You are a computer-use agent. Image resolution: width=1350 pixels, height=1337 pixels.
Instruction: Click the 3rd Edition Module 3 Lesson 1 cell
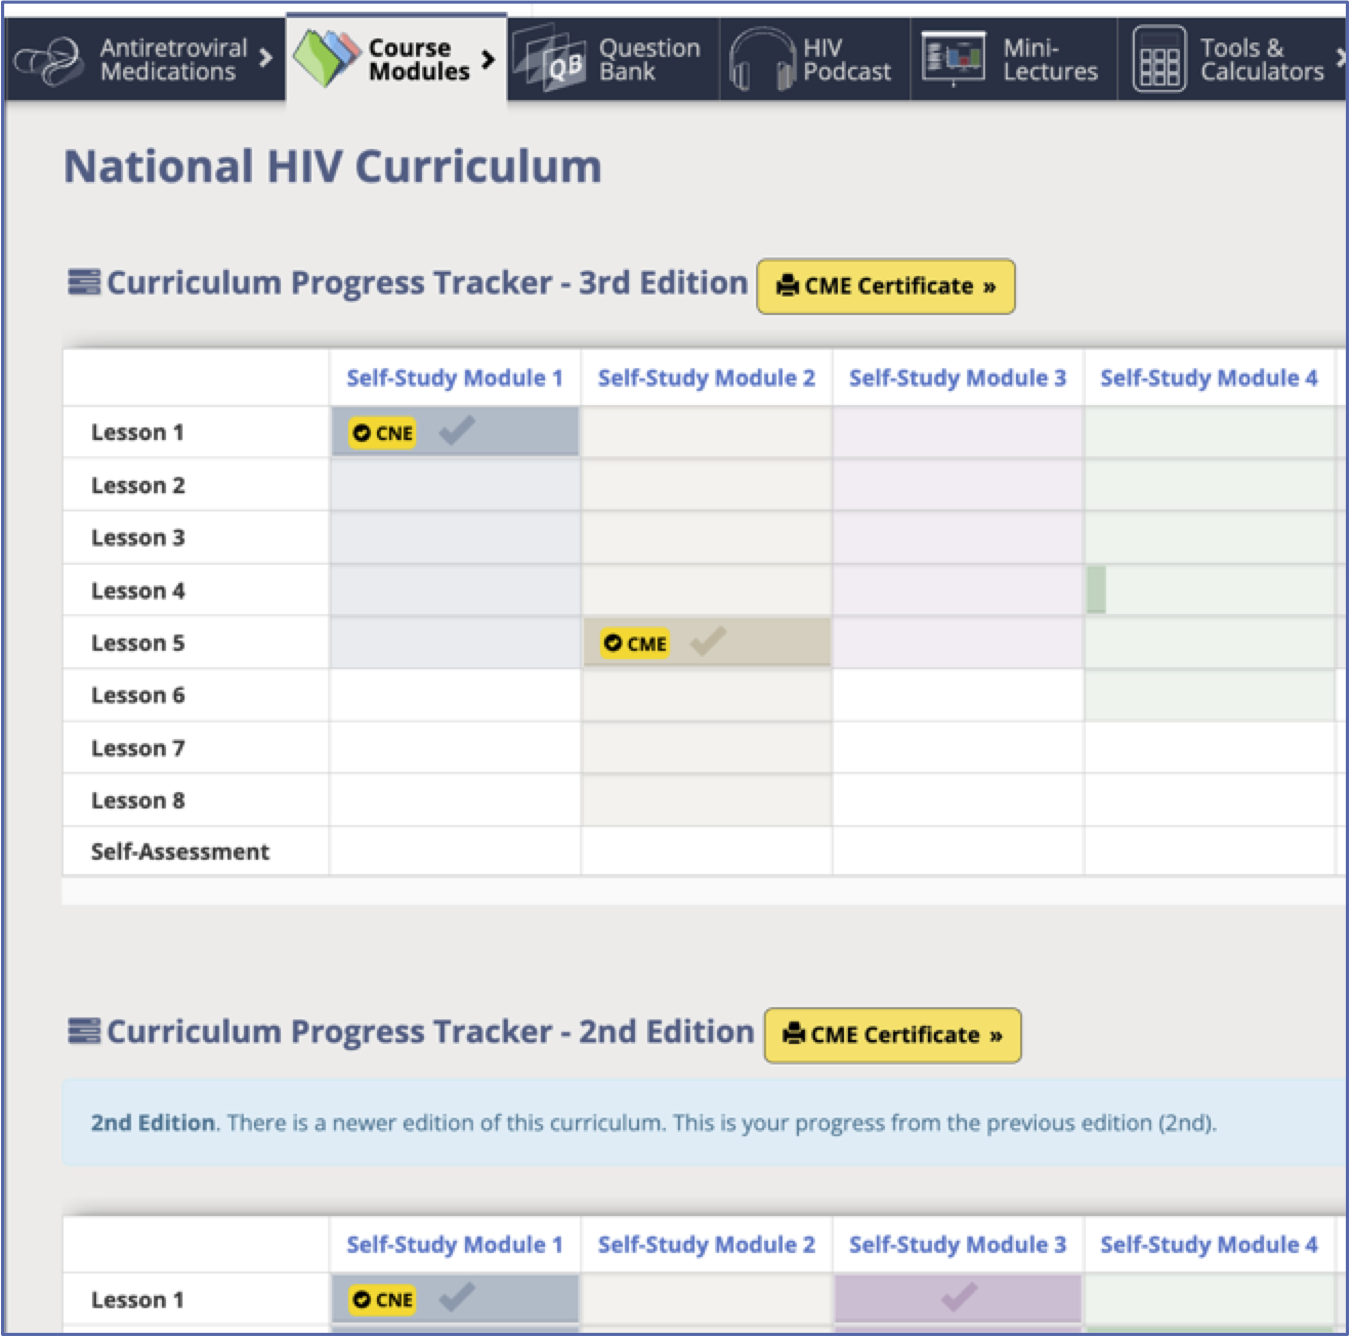point(958,432)
